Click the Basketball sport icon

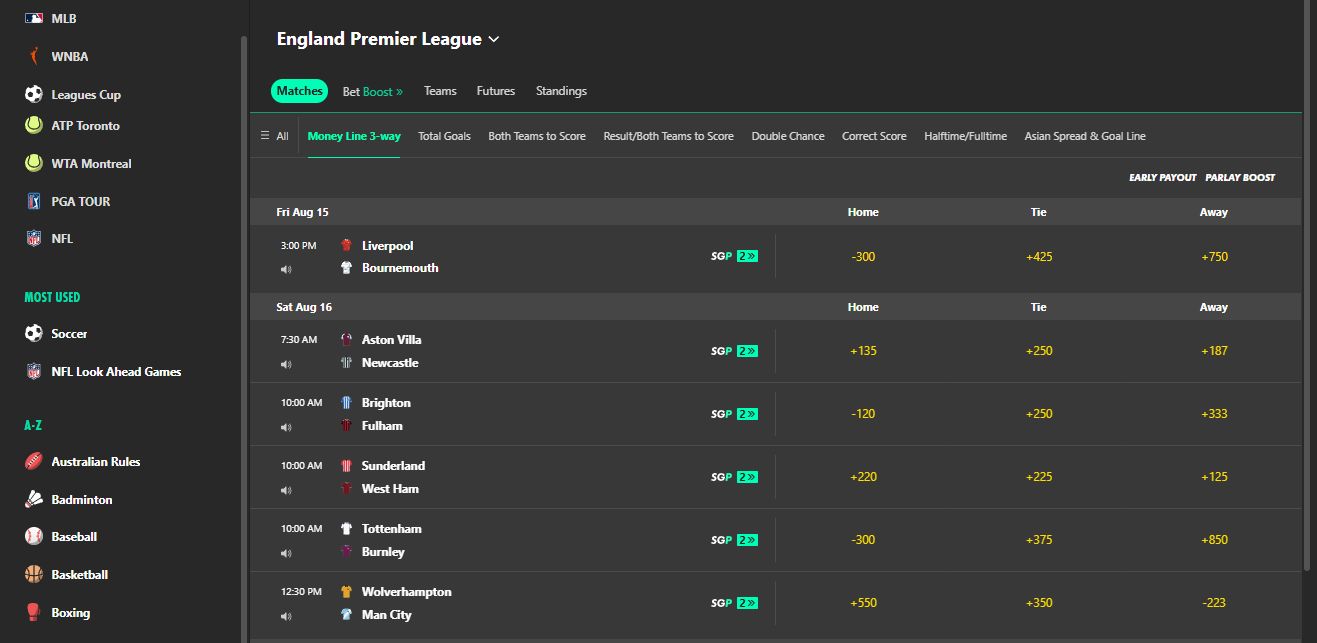[32, 574]
